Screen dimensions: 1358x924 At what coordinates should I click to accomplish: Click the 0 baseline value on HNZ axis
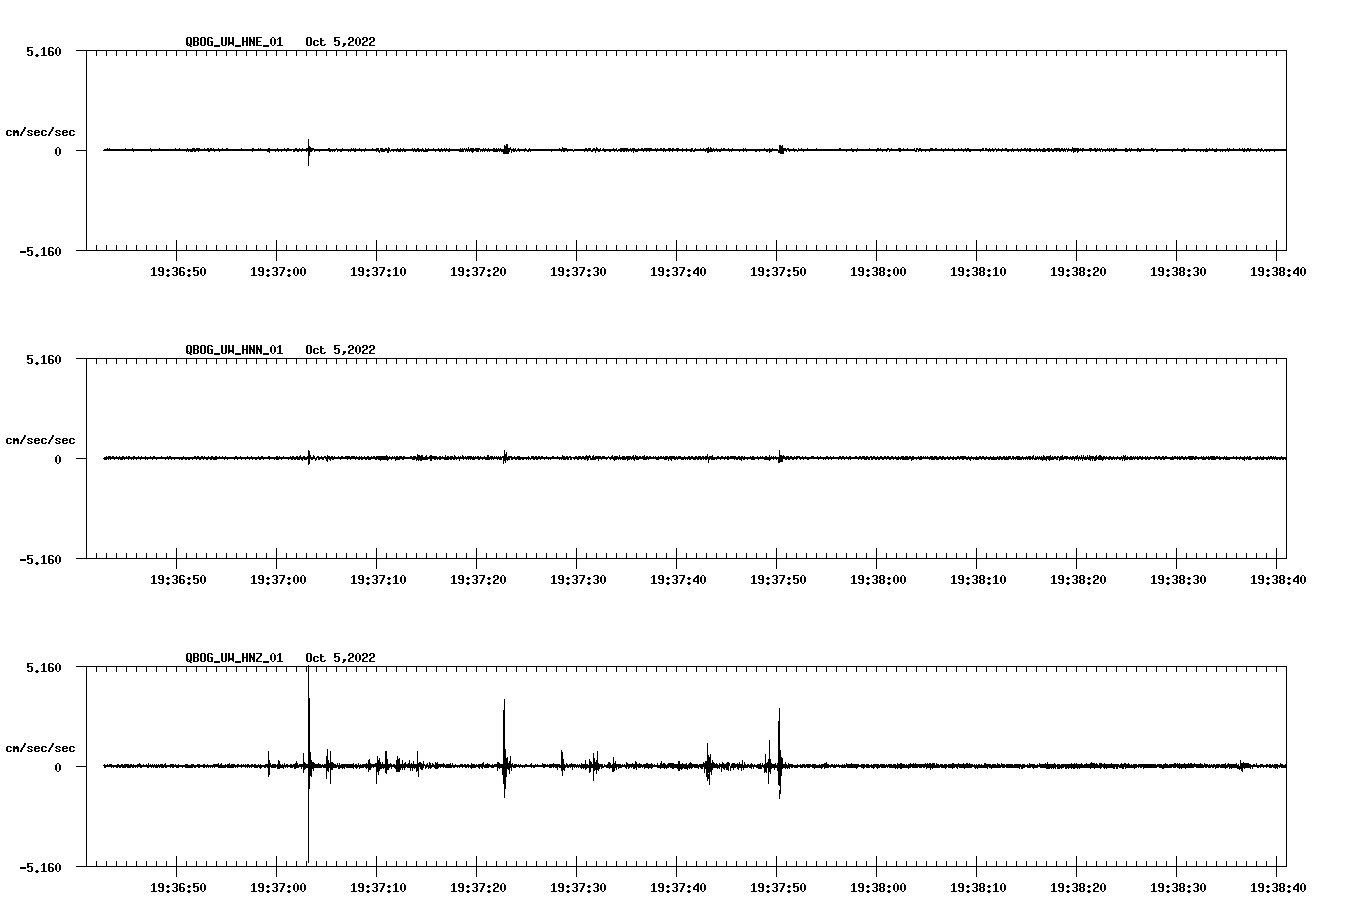(58, 767)
